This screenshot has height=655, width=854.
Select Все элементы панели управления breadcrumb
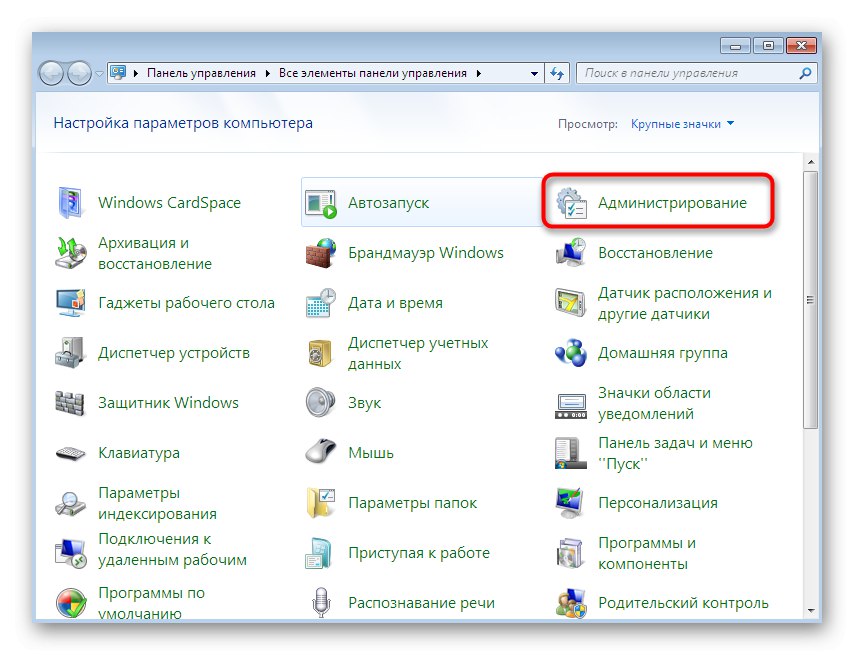[373, 73]
